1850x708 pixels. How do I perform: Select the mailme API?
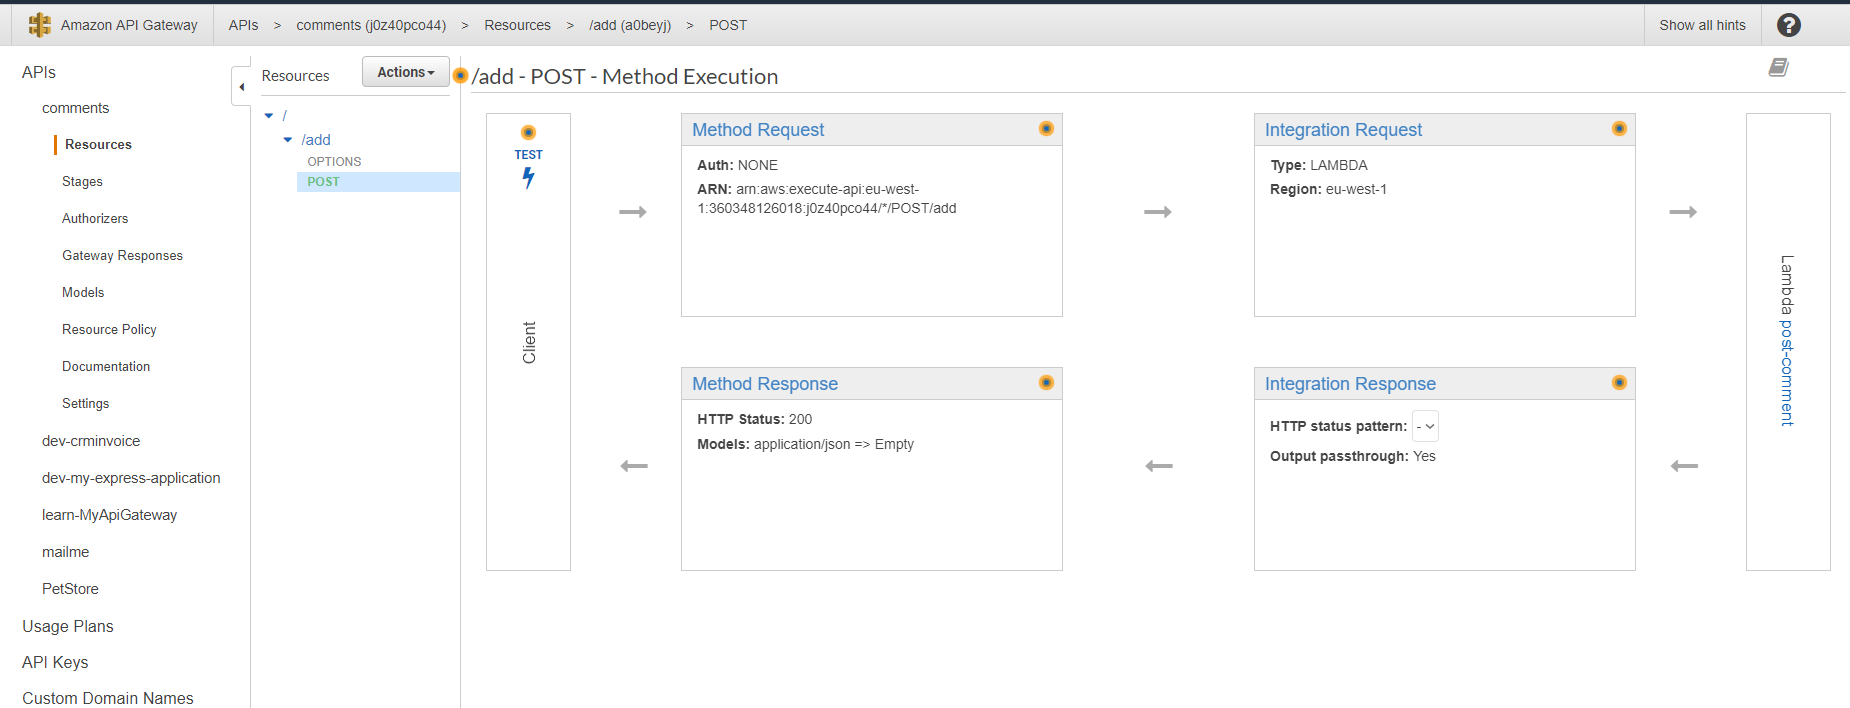[65, 552]
